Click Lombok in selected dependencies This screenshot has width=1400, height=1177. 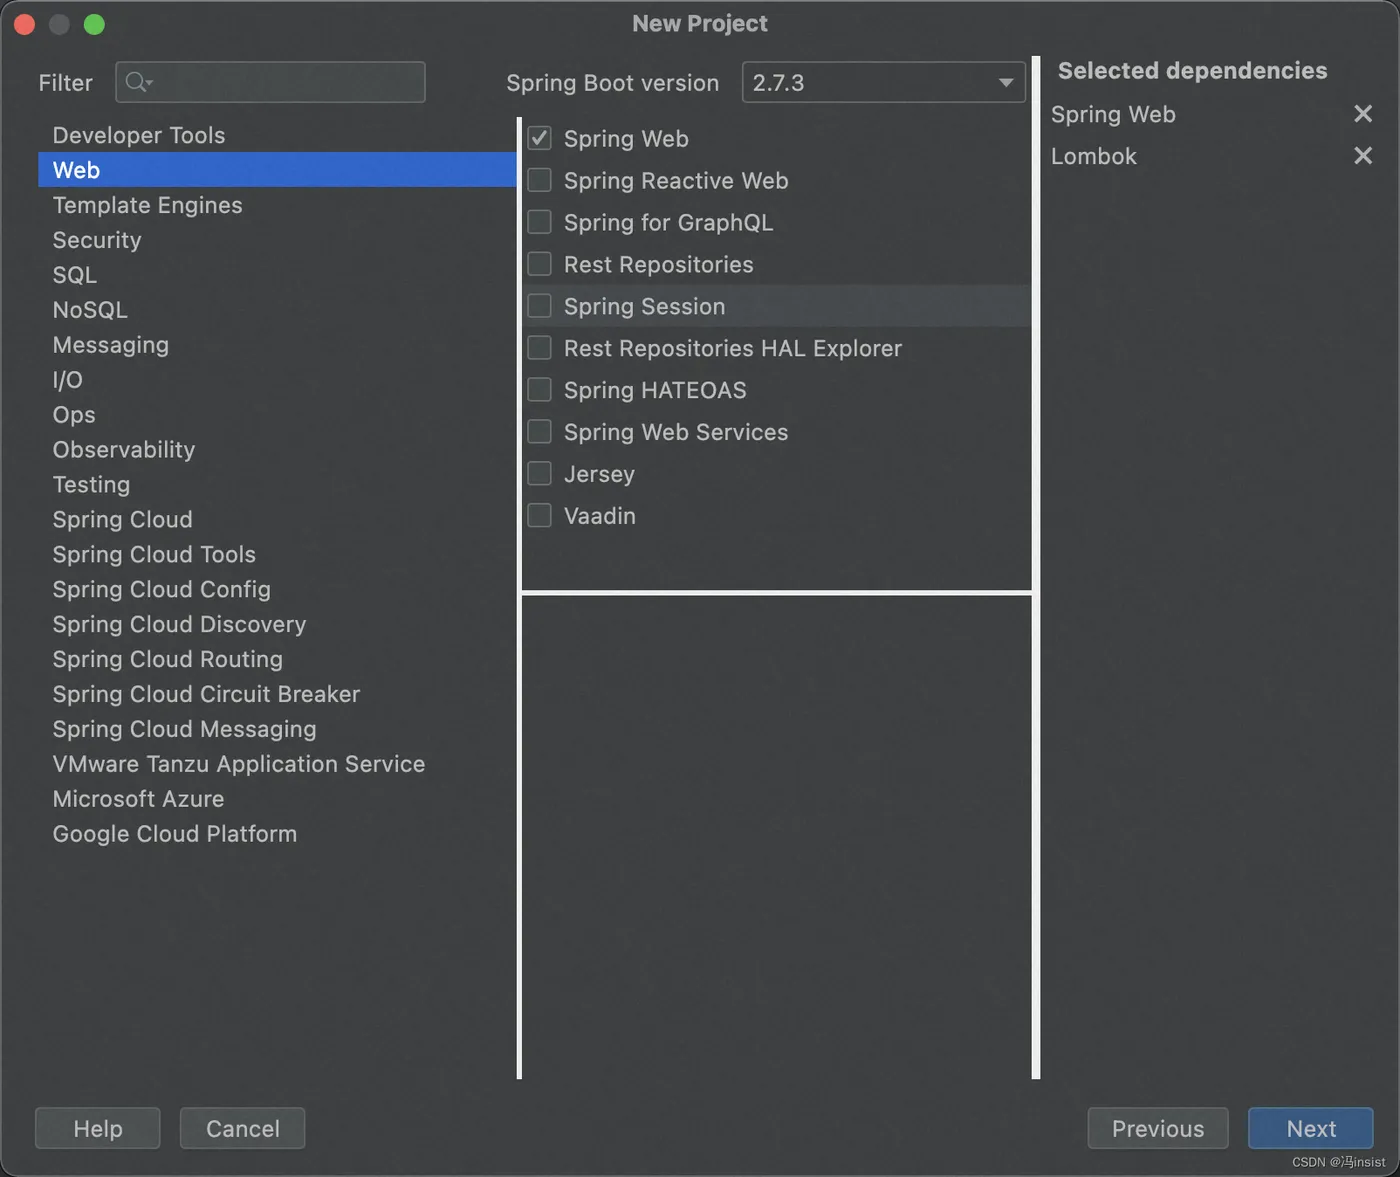pyautogui.click(x=1094, y=156)
